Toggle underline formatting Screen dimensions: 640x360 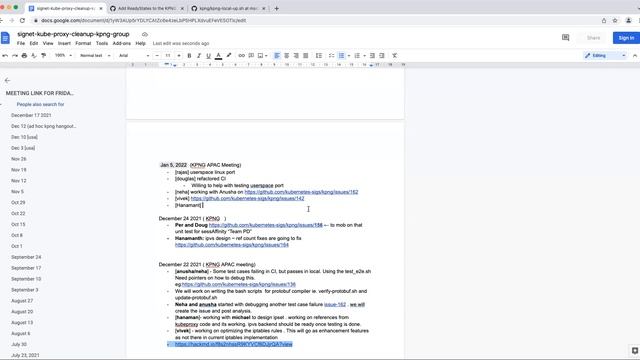(x=208, y=56)
